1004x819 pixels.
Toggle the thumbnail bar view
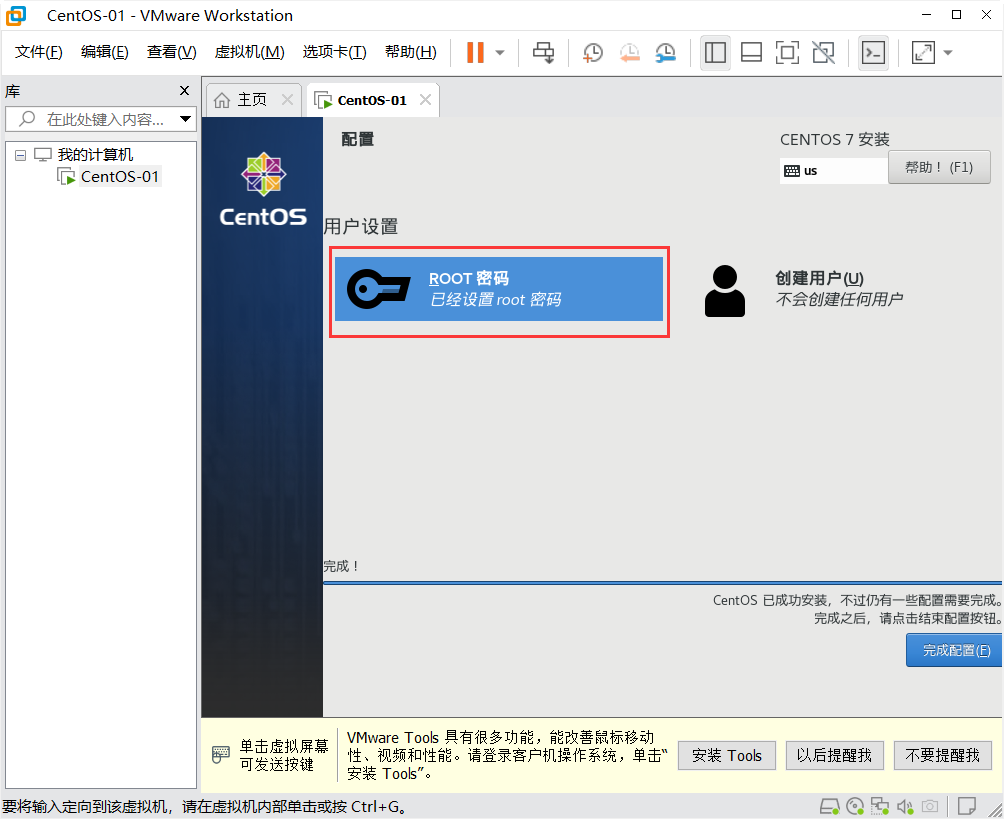(751, 52)
